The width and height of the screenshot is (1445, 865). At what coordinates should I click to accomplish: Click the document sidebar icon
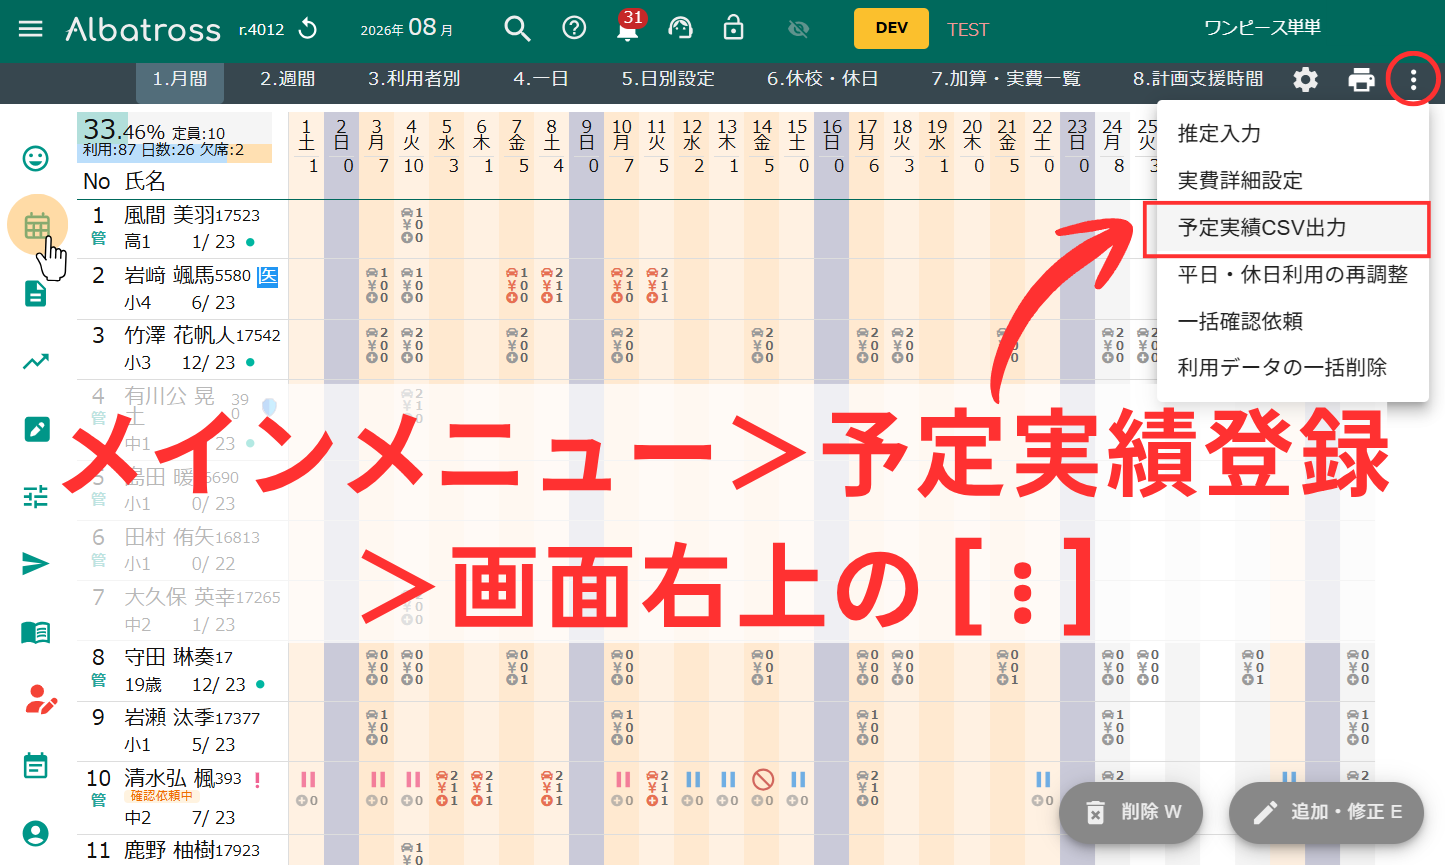point(36,293)
